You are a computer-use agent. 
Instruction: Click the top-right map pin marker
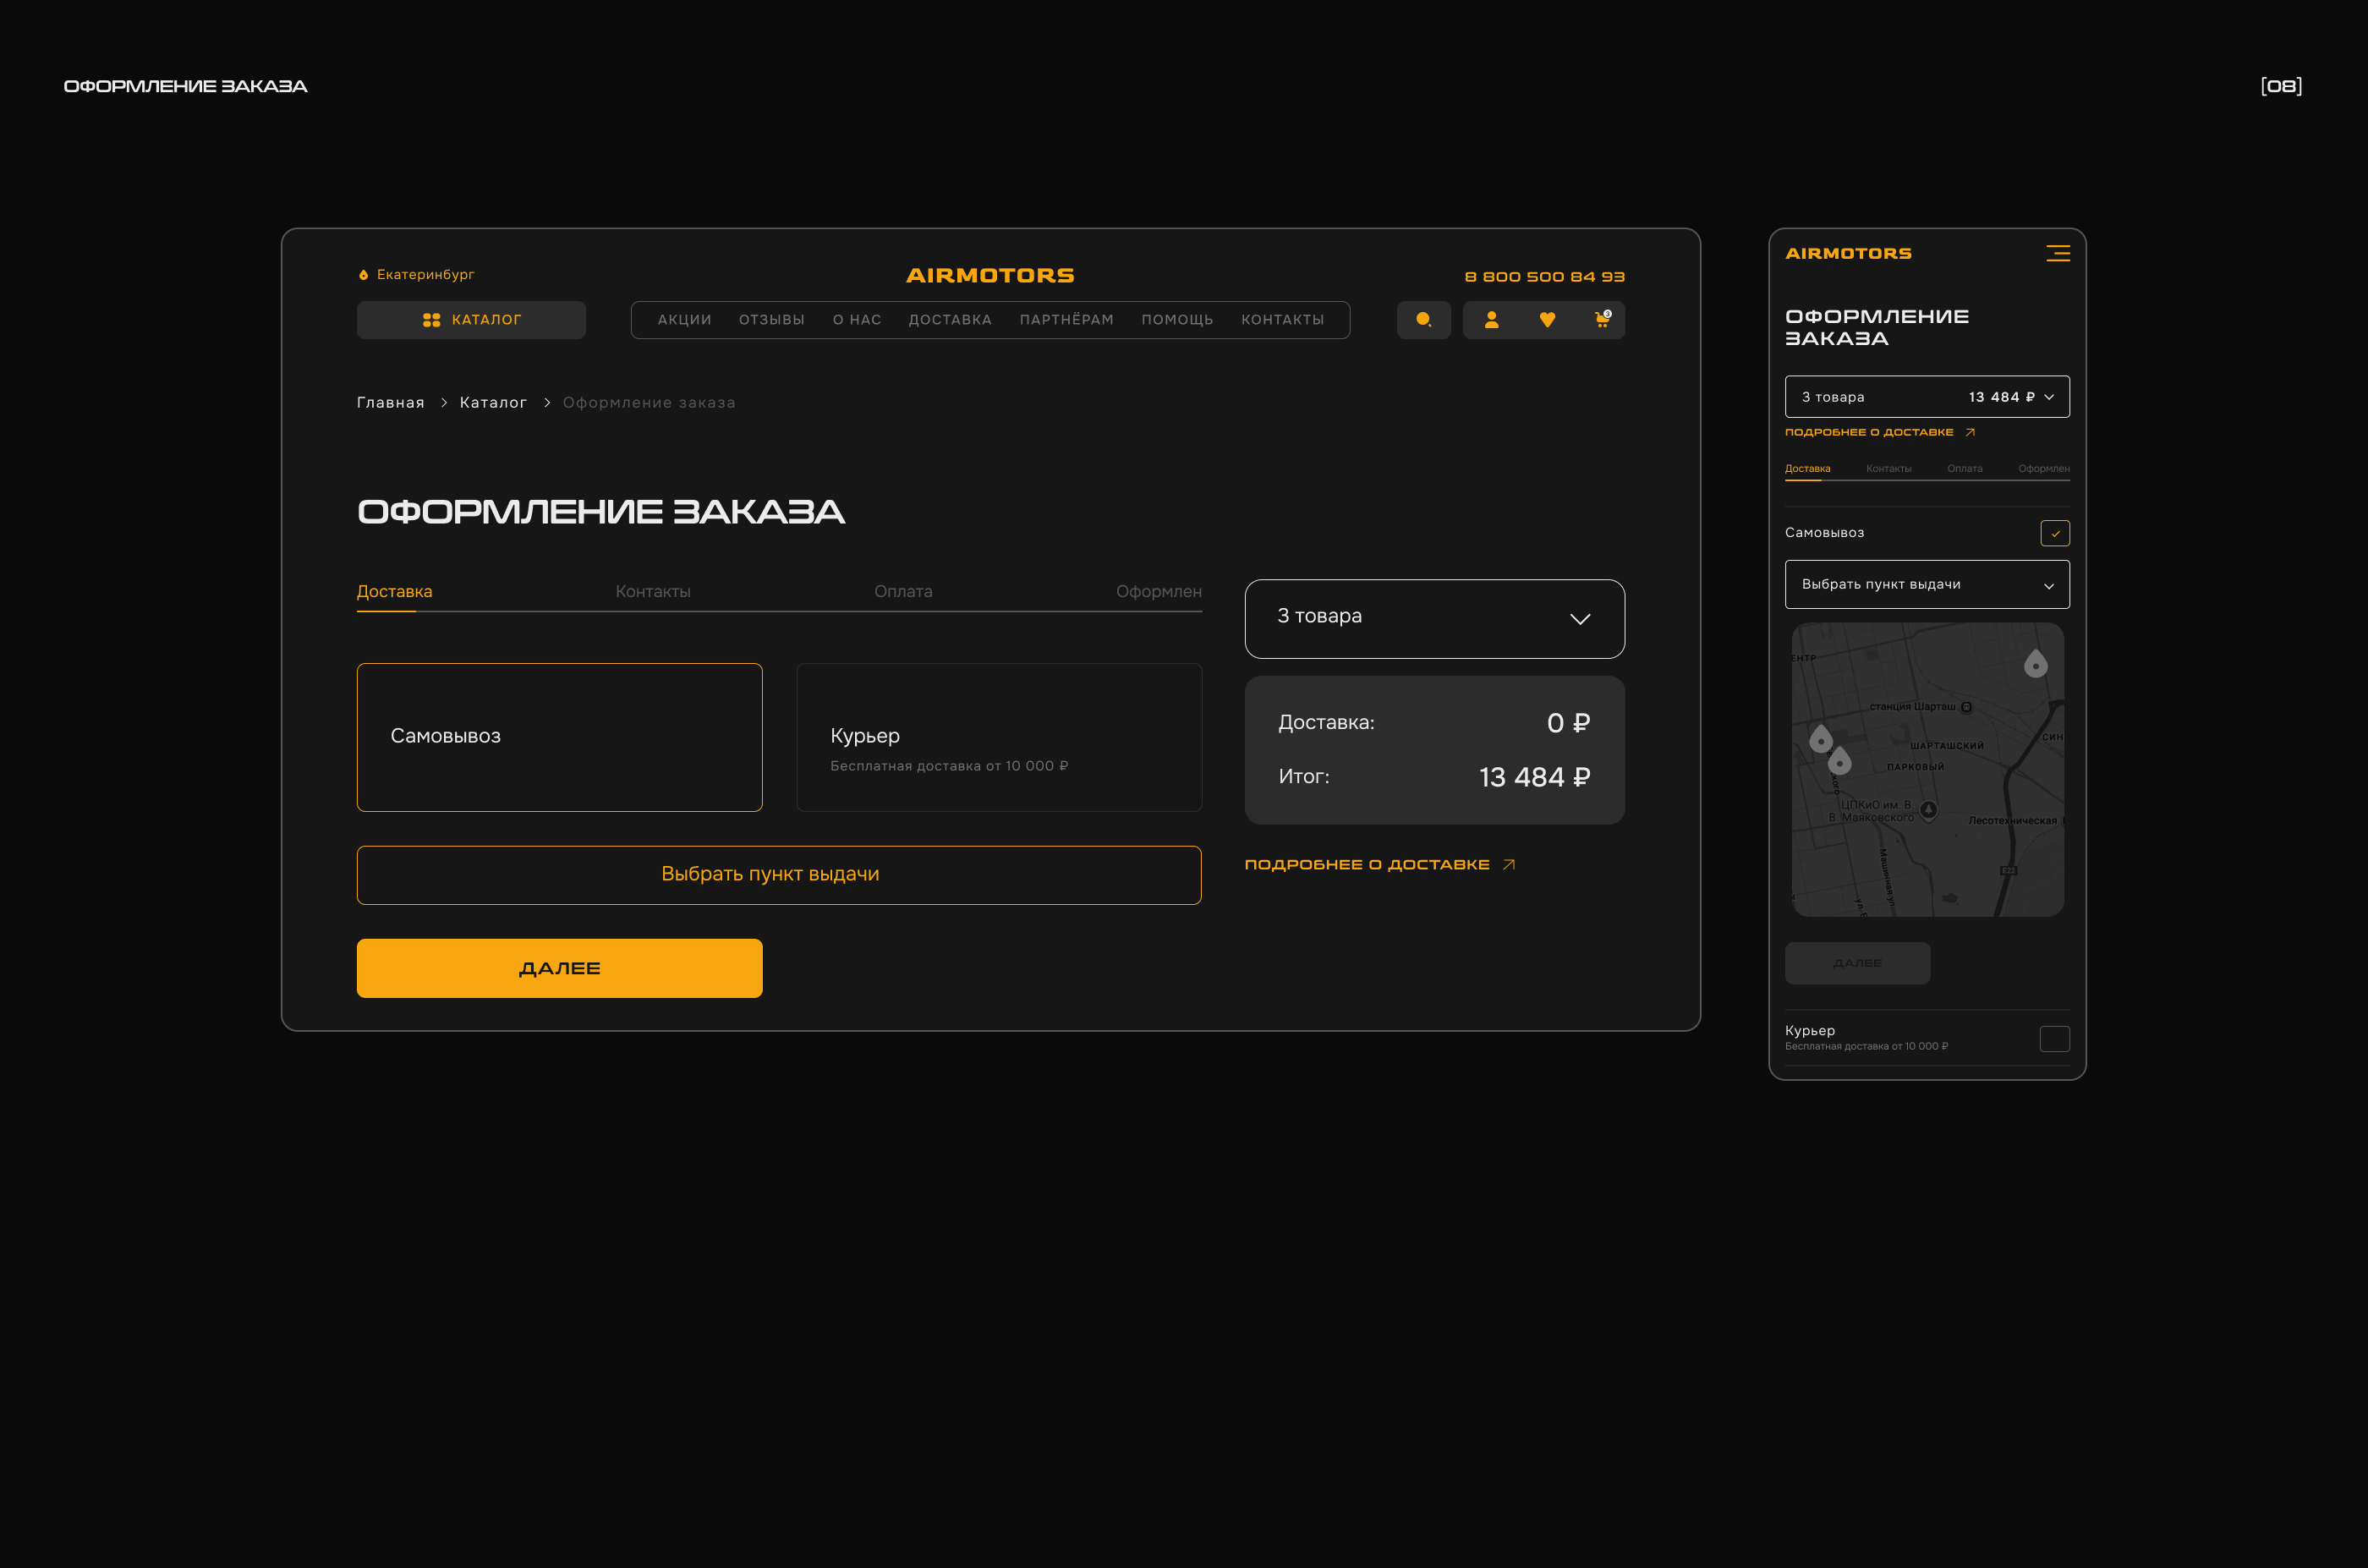coord(2035,664)
